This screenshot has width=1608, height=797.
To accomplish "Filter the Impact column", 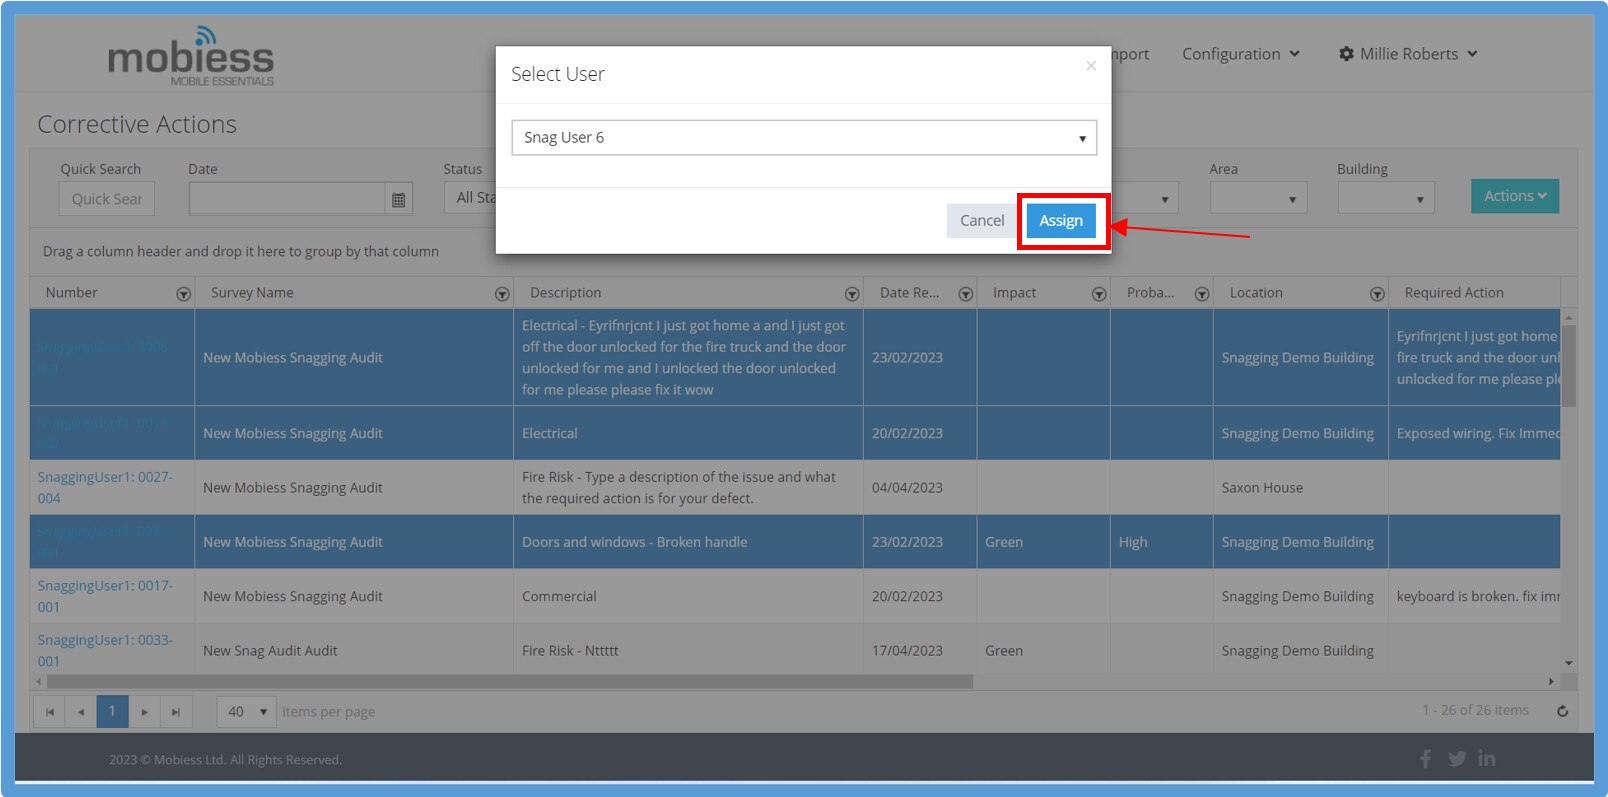I will tap(1099, 294).
